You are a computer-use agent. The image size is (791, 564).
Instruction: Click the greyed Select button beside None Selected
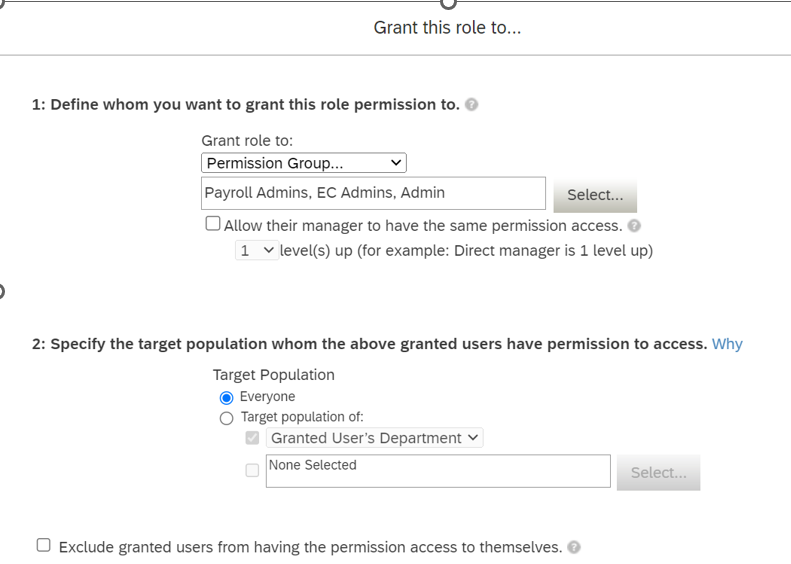[x=658, y=472]
